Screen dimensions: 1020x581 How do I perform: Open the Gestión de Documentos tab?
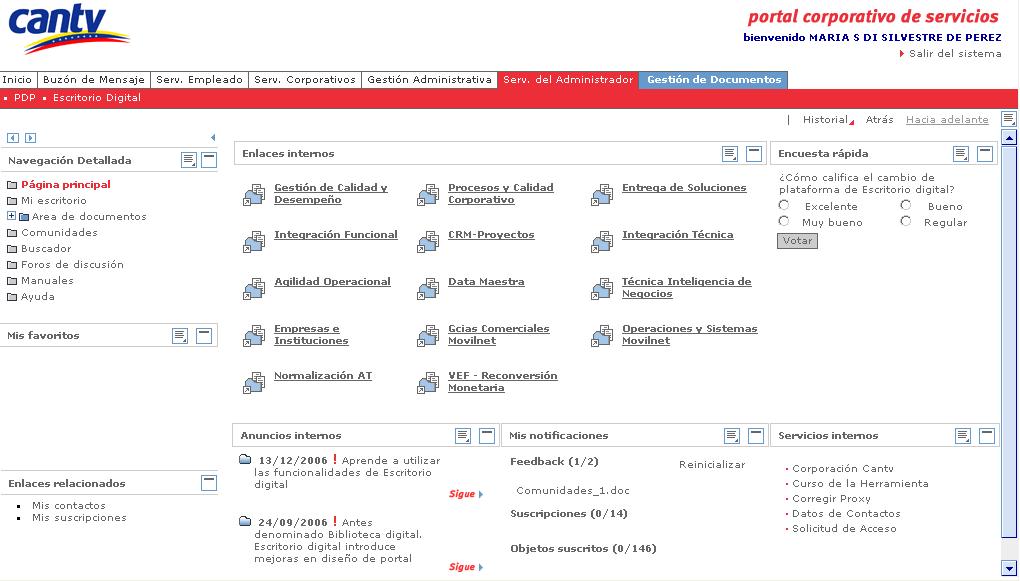coord(714,79)
